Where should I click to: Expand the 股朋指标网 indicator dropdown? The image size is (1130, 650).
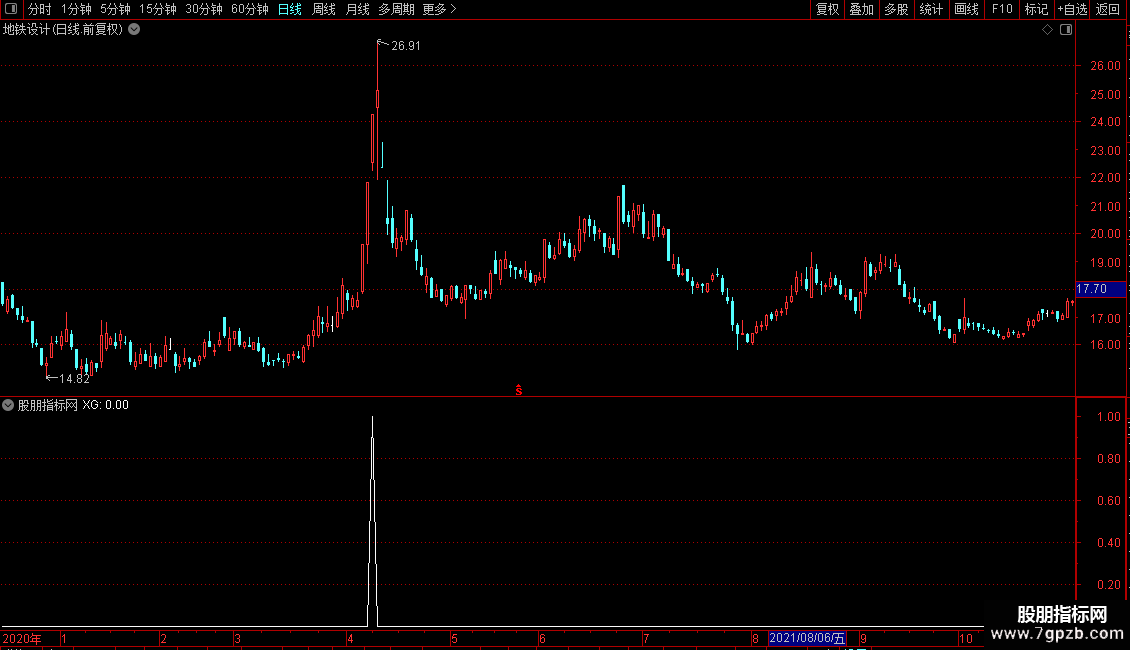[x=8, y=405]
